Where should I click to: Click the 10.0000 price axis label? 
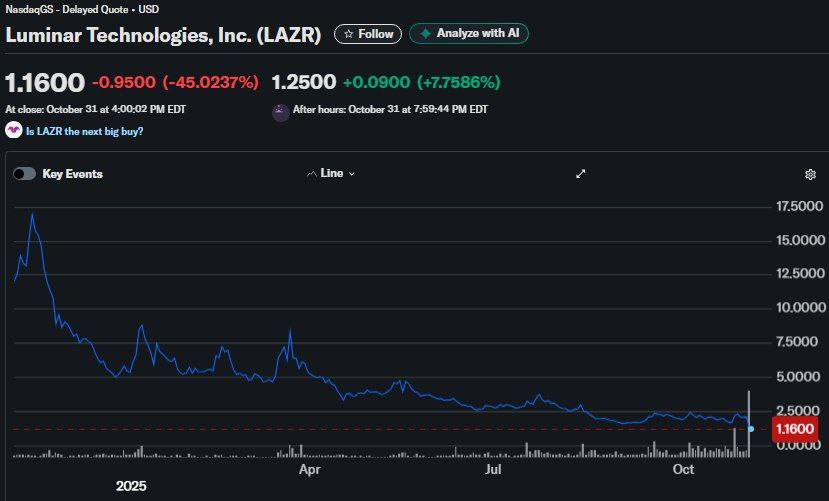[800, 308]
